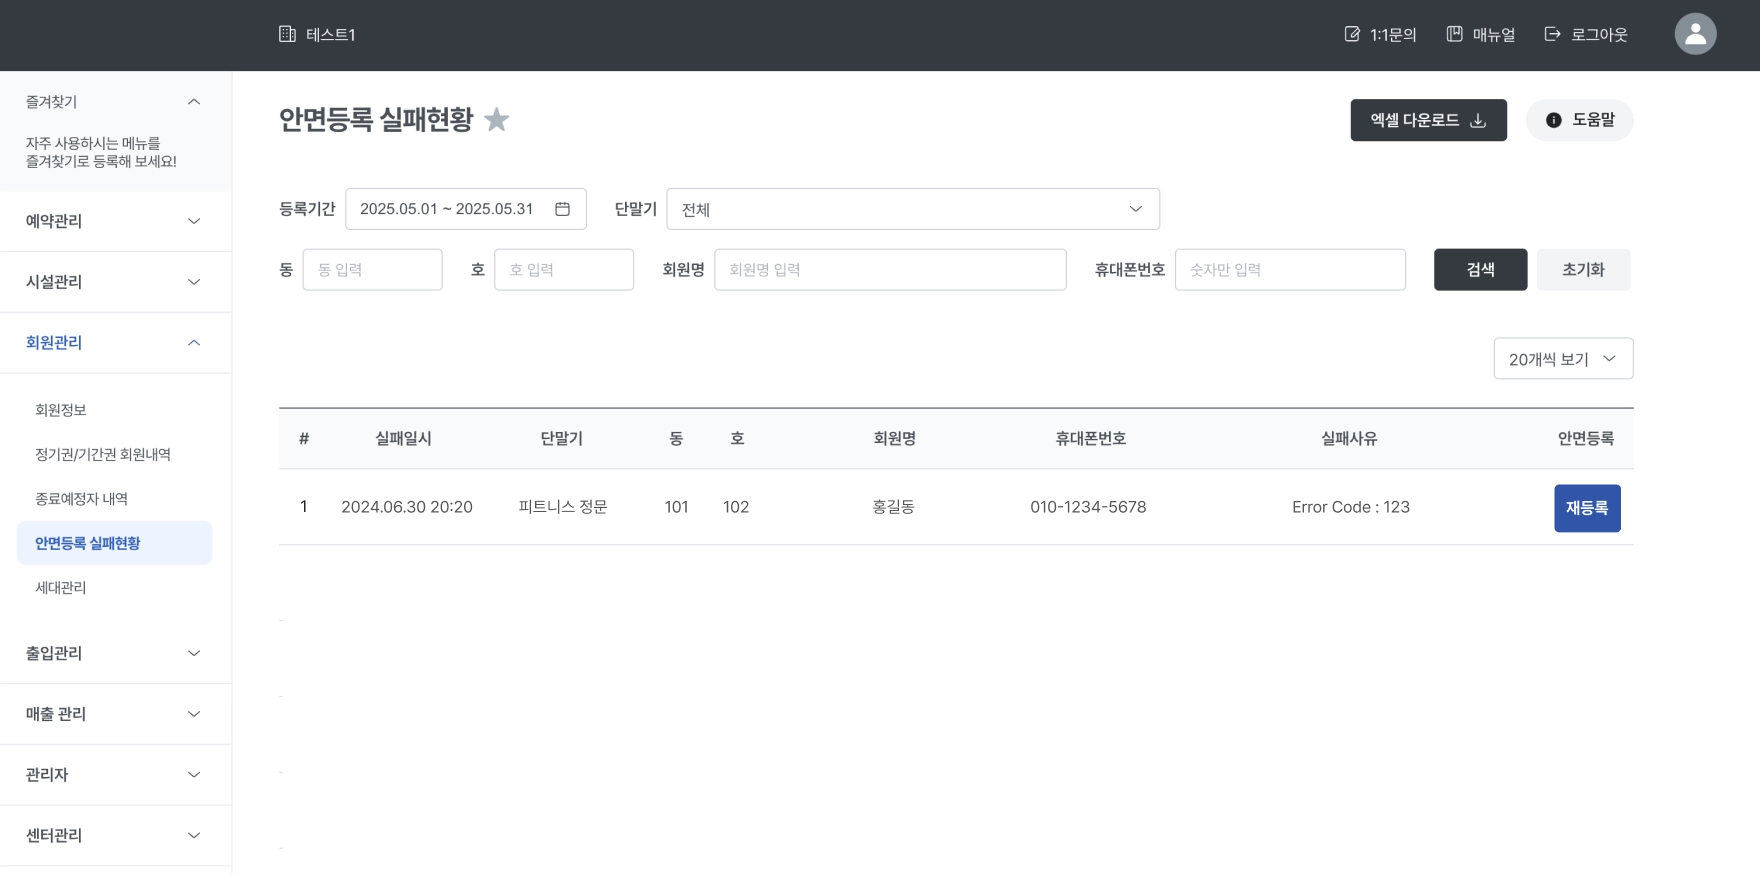Screen dimensions: 1760x874
Task: Open 정기권/기간권 회원내역 submenu
Action: (x=103, y=454)
